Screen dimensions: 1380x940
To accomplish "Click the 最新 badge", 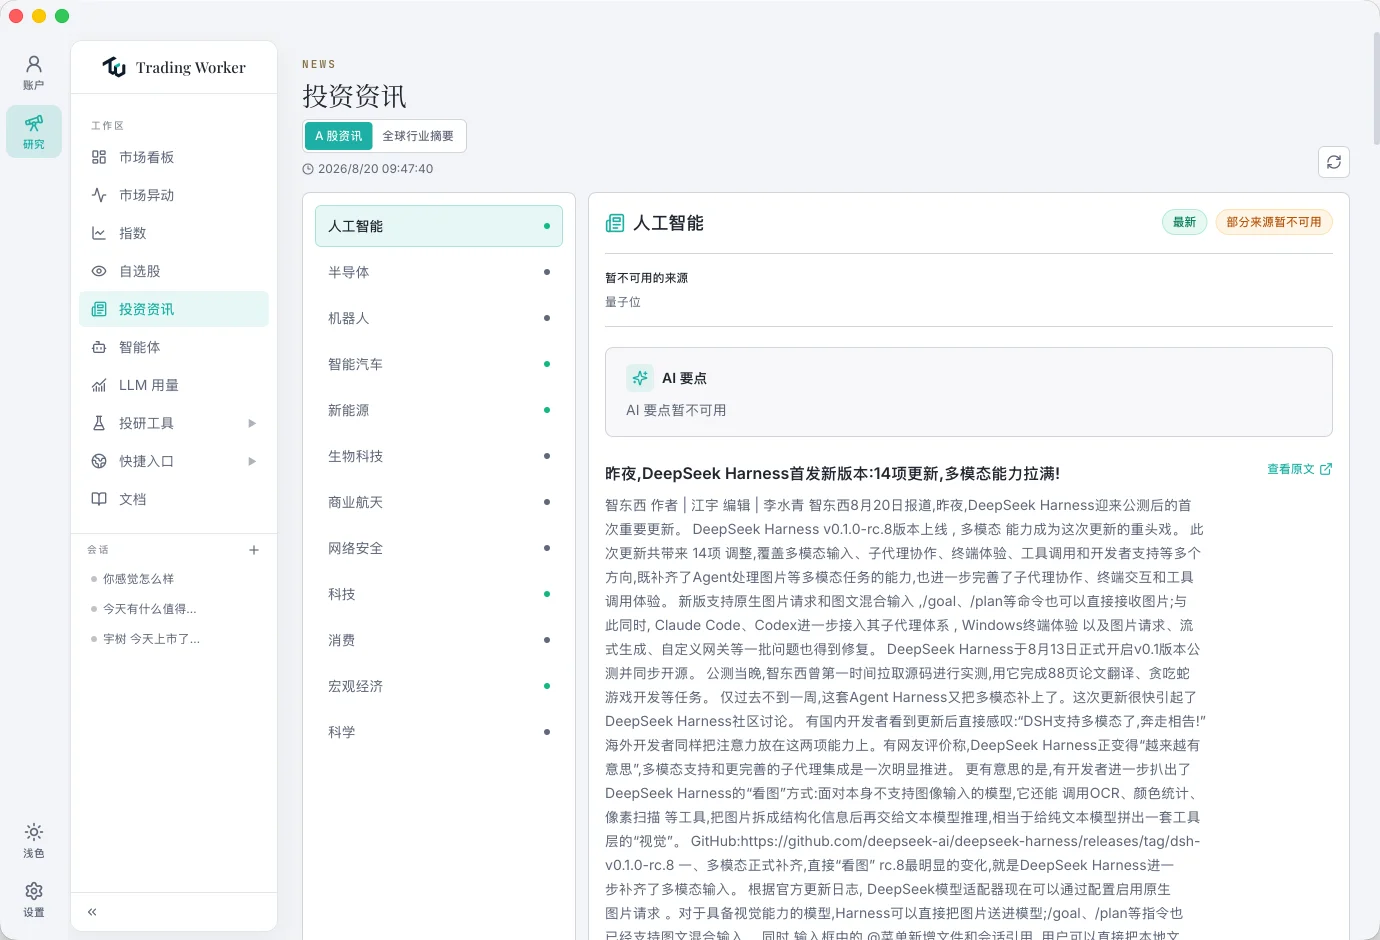I will [1185, 222].
